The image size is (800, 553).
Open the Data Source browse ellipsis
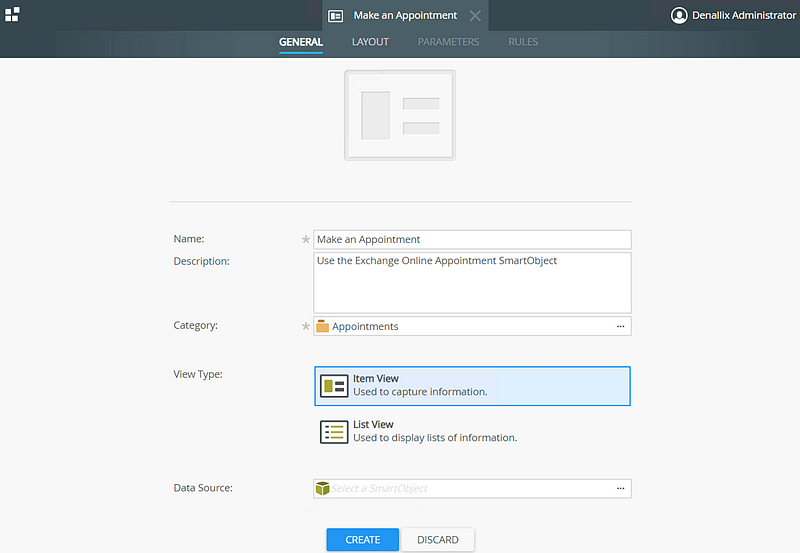620,488
